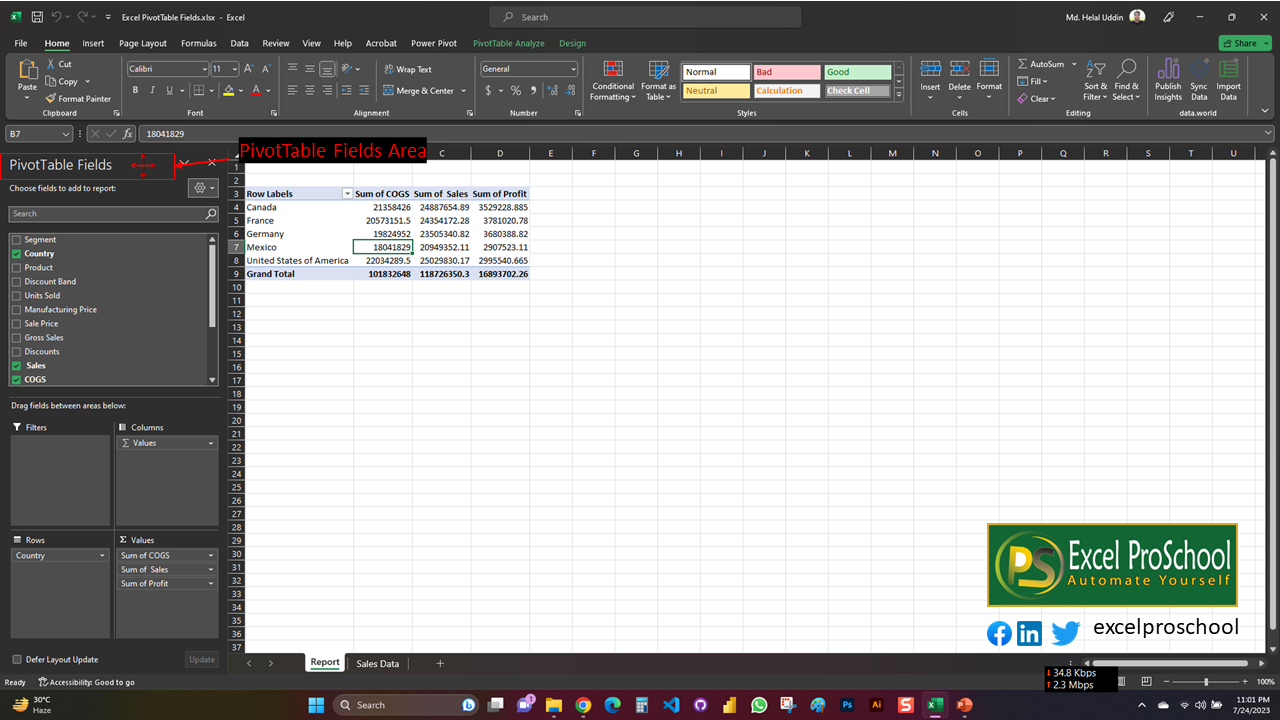Switch to Sales Data sheet tab
Screen dimensions: 1280x720
point(378,663)
